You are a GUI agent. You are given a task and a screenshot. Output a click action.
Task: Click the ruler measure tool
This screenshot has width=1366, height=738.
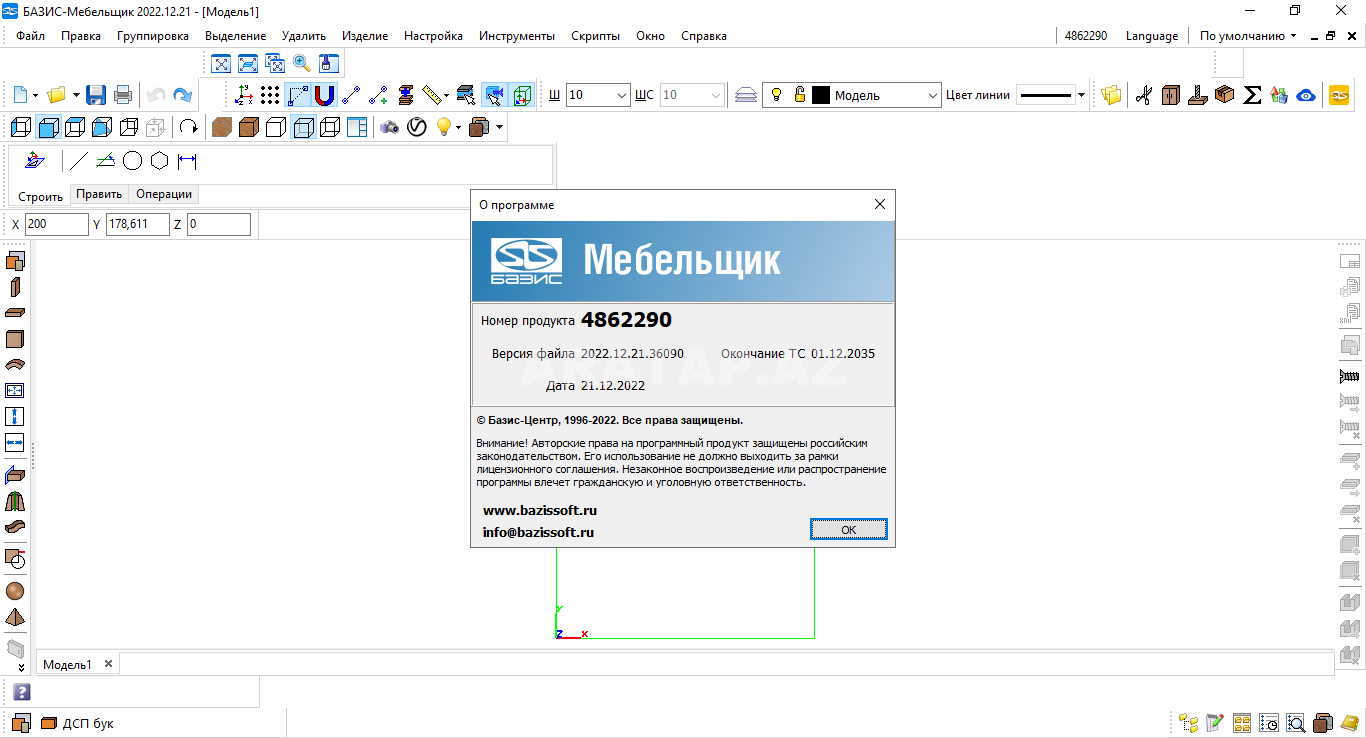tap(432, 96)
